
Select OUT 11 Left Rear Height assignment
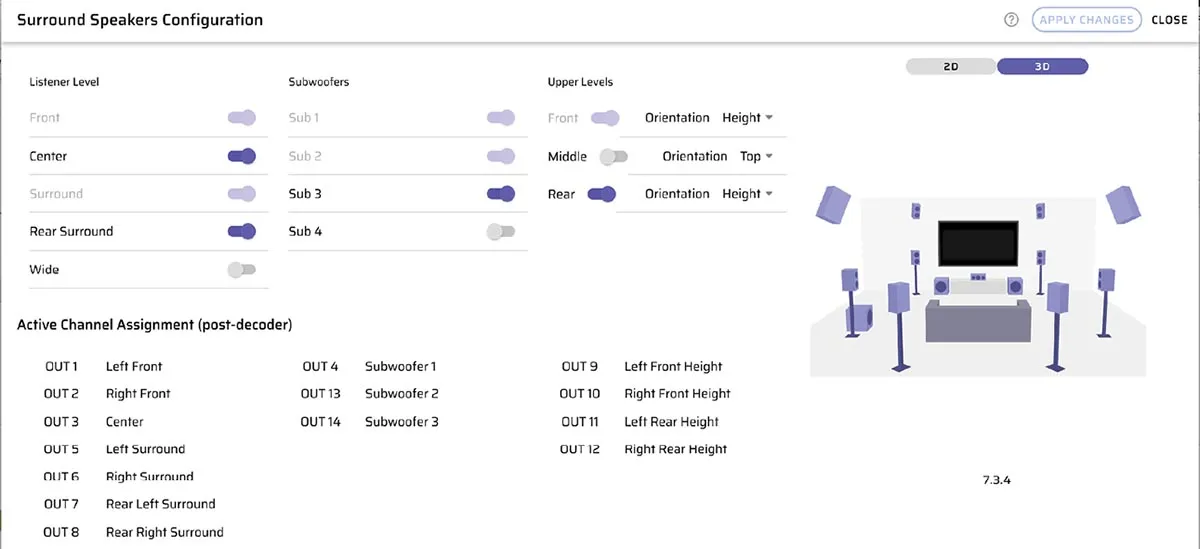639,422
